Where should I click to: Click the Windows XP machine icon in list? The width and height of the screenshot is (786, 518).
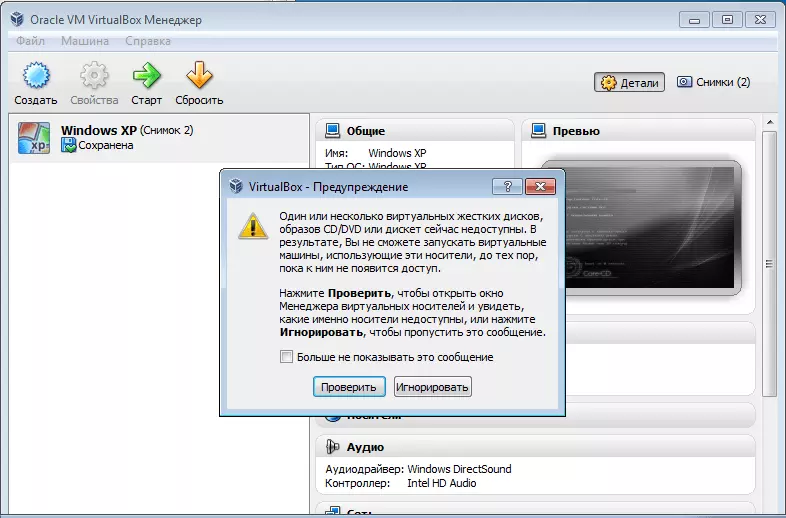34,137
